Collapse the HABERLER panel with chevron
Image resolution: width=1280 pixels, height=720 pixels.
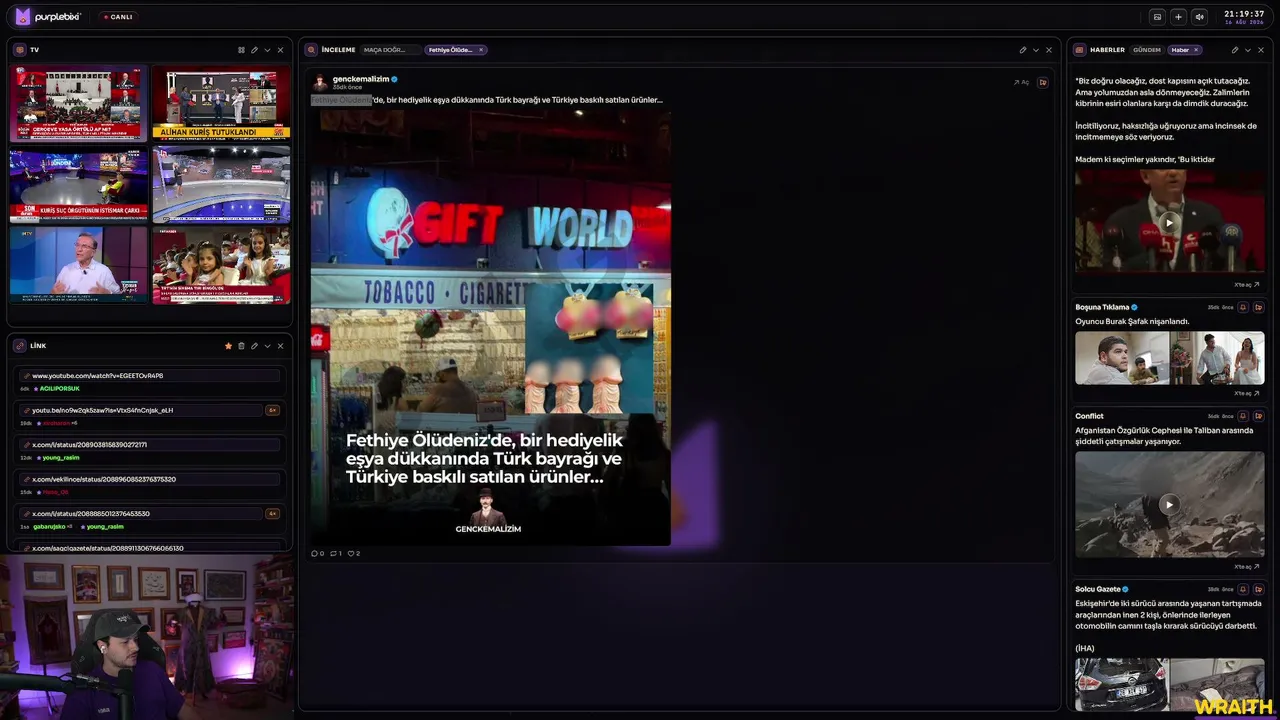1248,50
